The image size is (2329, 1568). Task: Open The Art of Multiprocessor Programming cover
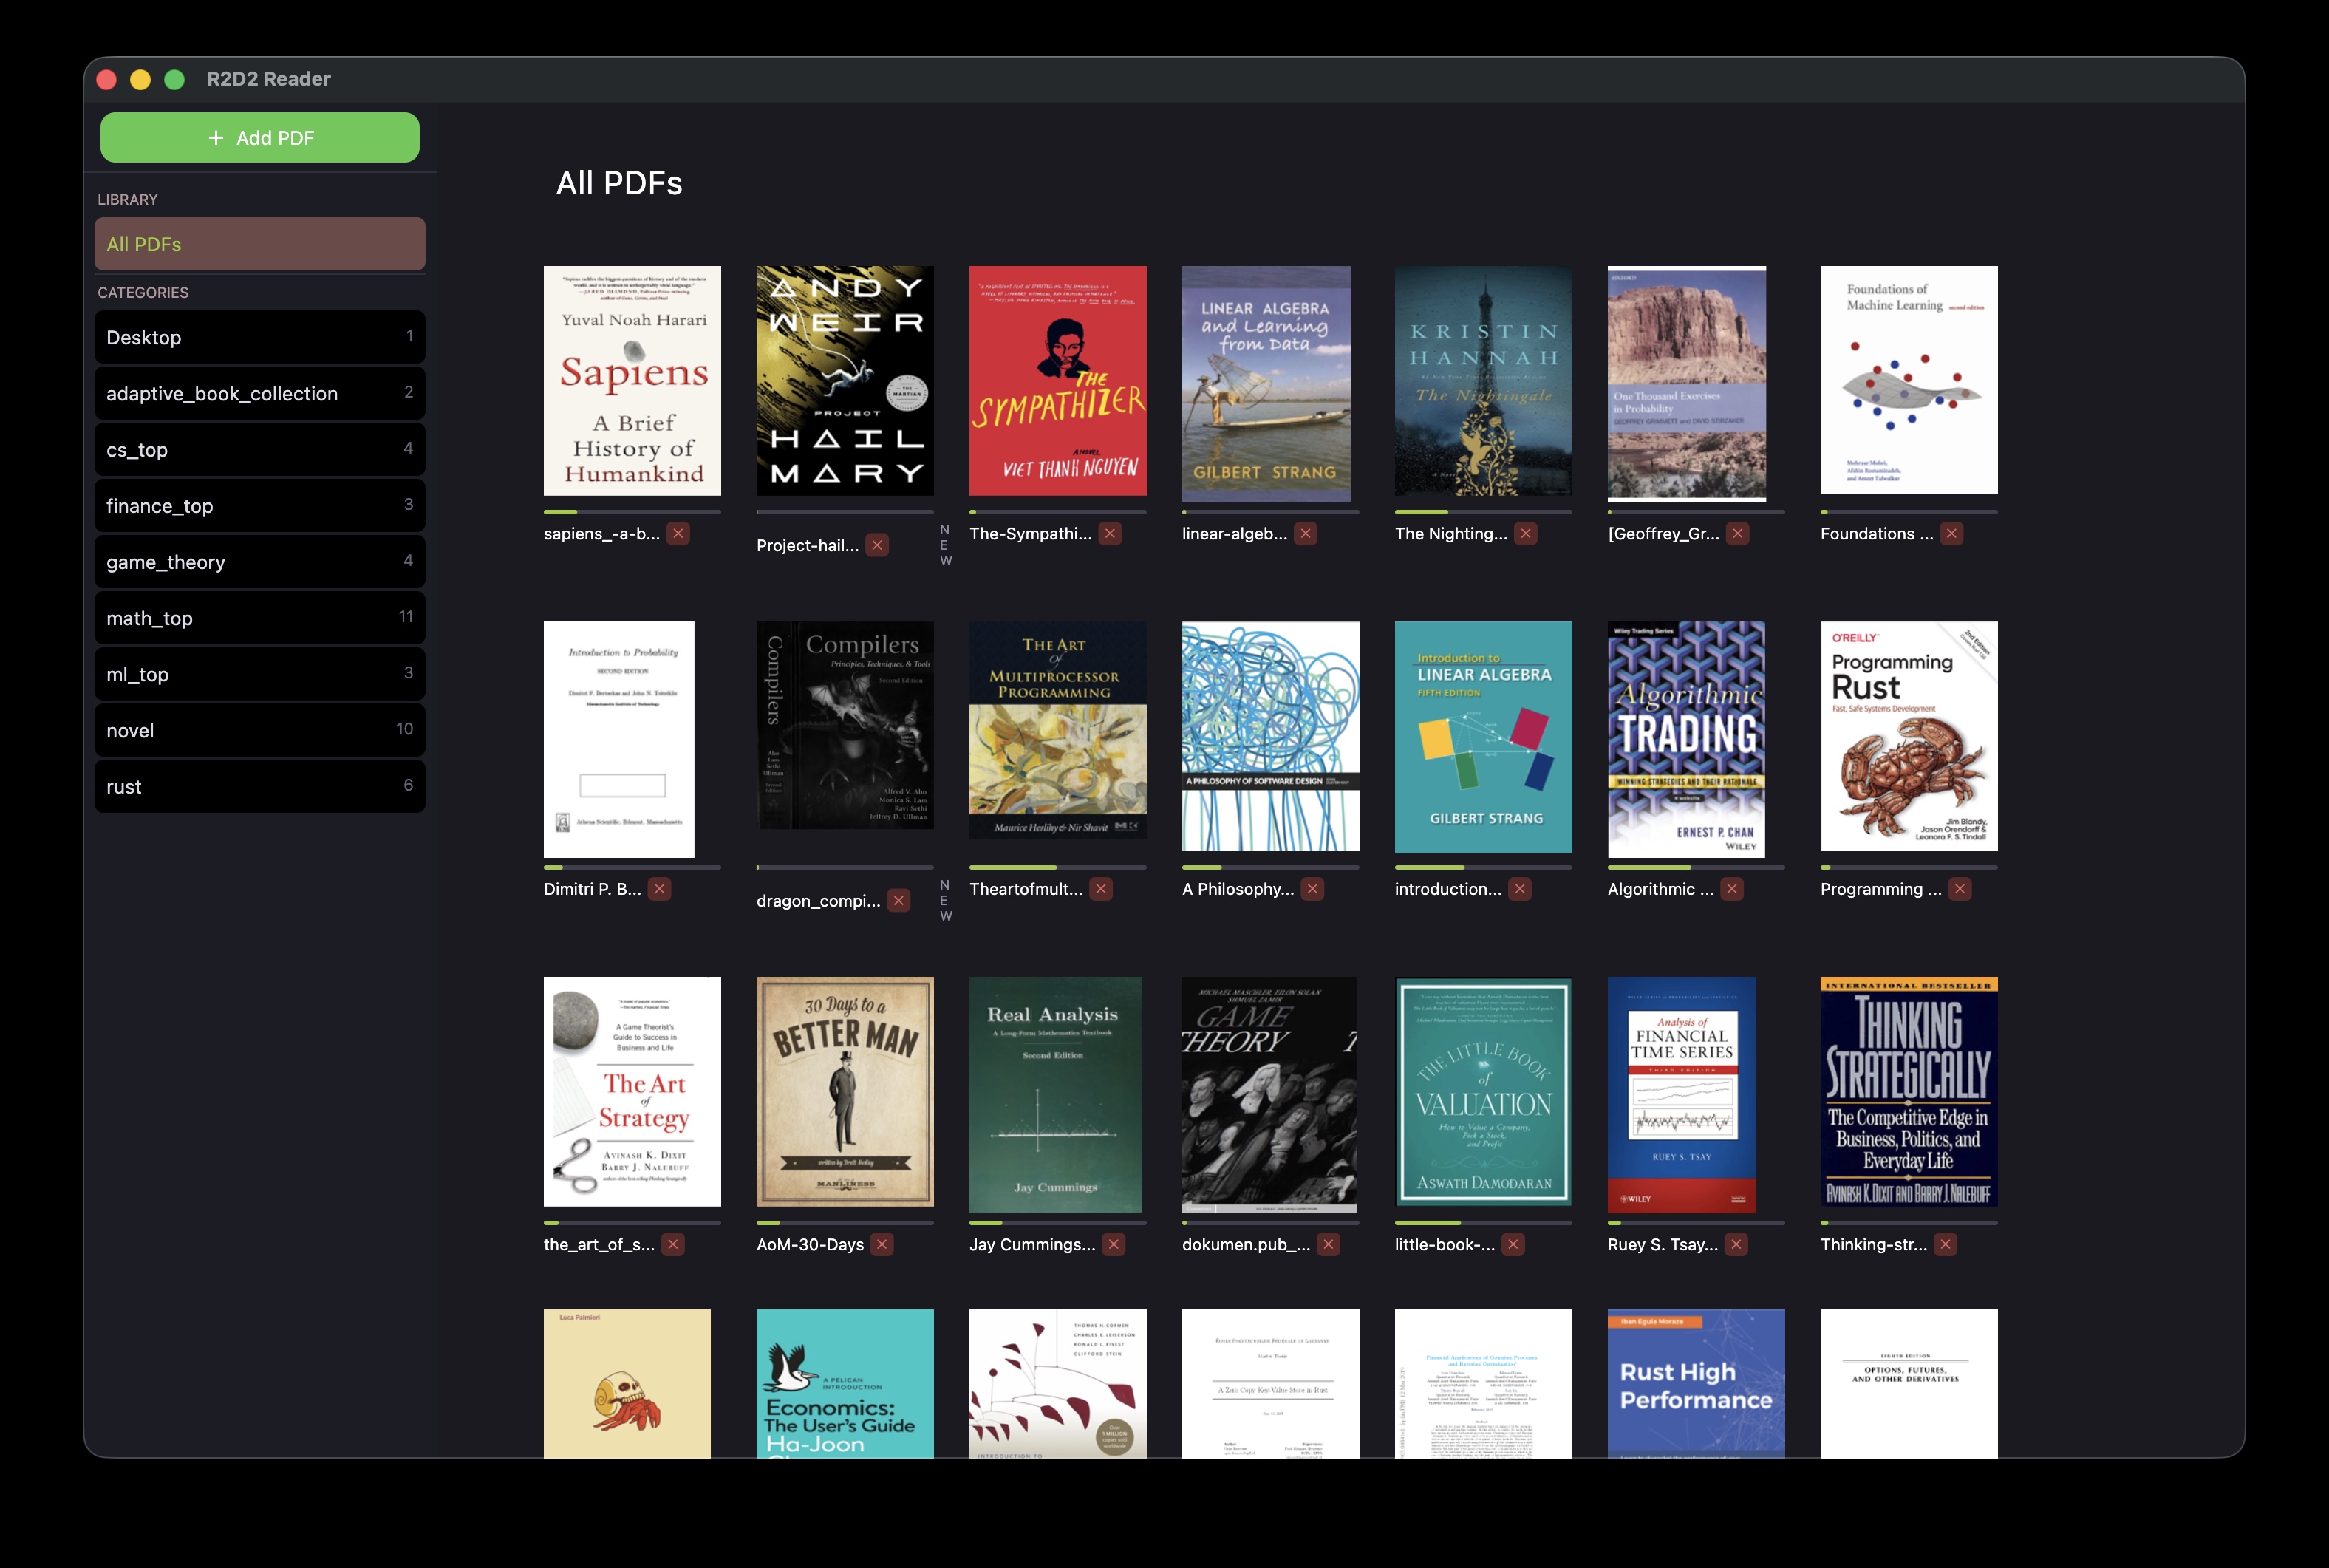click(1058, 730)
